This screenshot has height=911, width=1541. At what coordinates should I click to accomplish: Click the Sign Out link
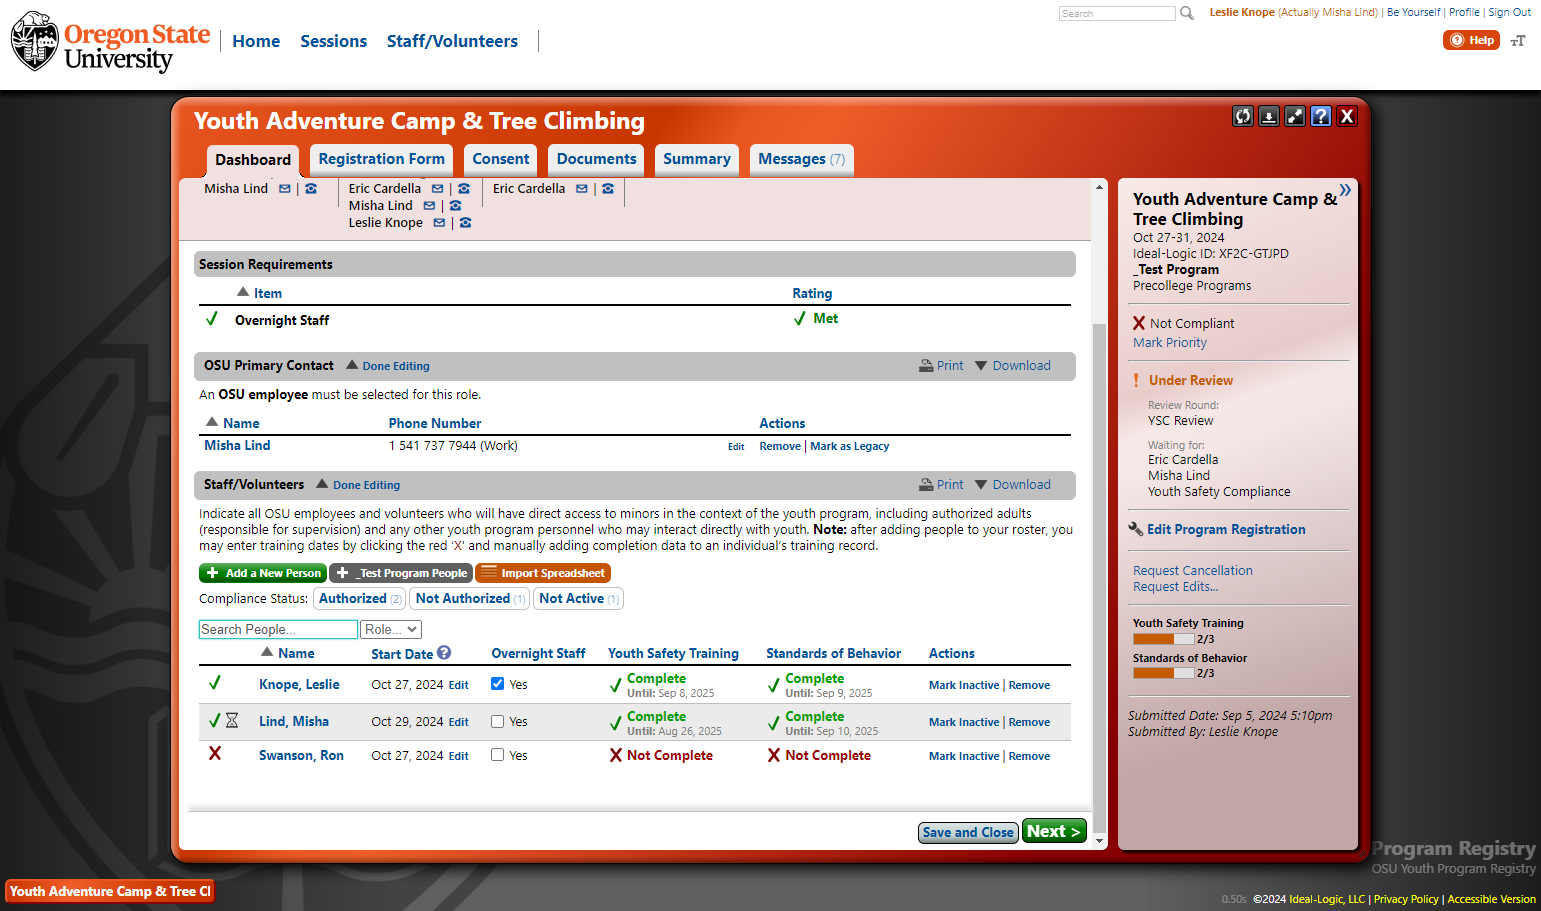[x=1509, y=12]
